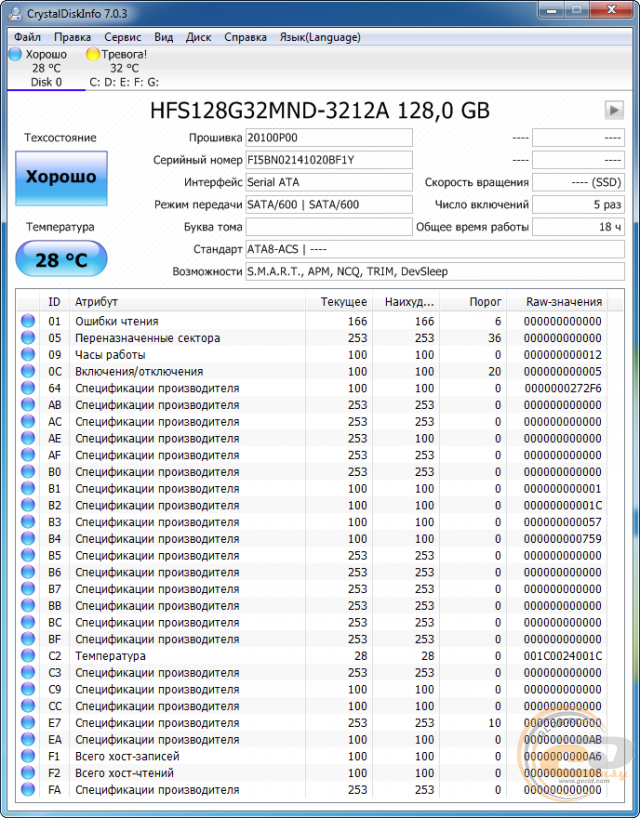Click status orb for attribute 64 row

[28, 388]
